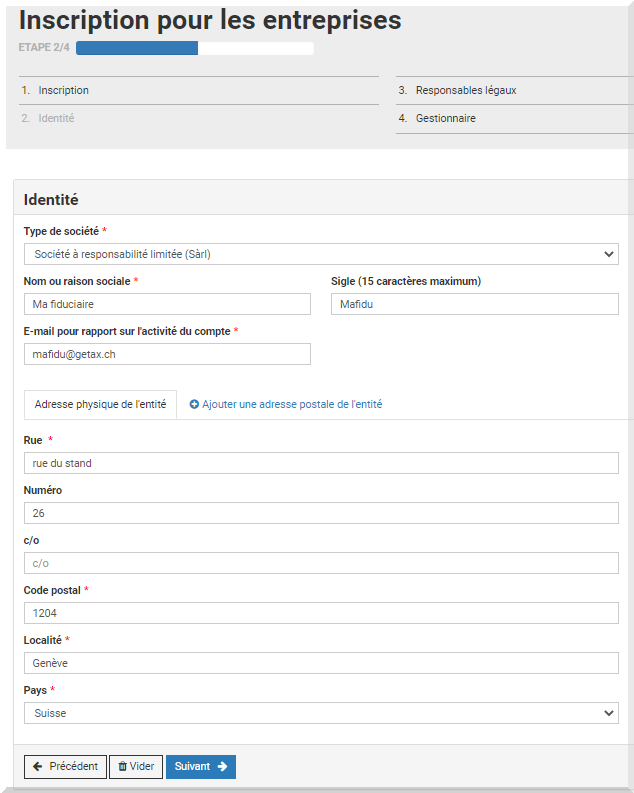The height and width of the screenshot is (793, 634).
Task: Click the Nom ou raison sociale field
Action: (167, 304)
